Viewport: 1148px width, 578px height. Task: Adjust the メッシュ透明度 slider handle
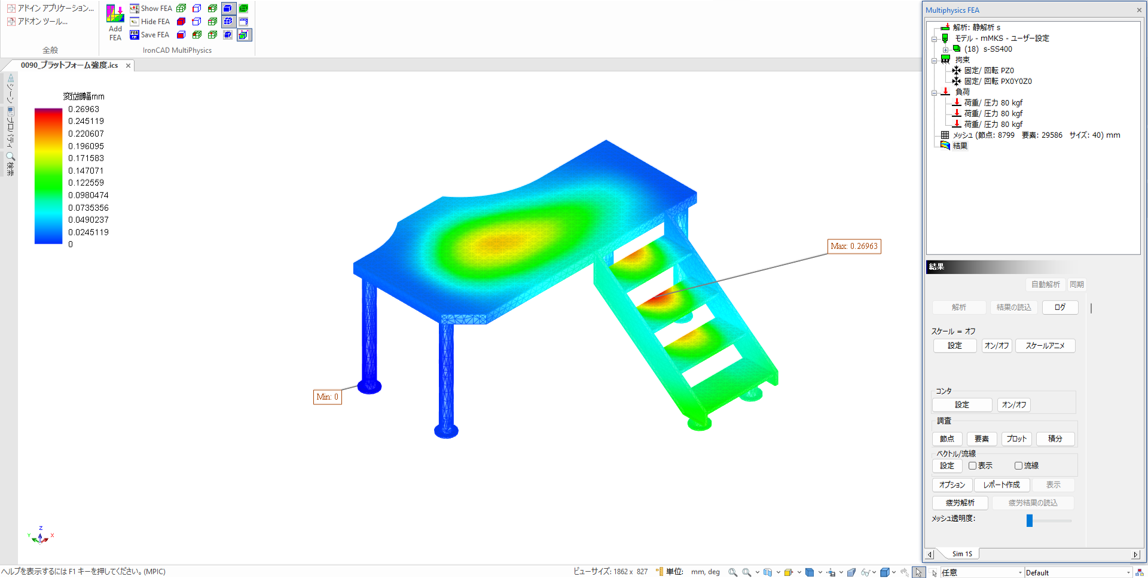1029,520
